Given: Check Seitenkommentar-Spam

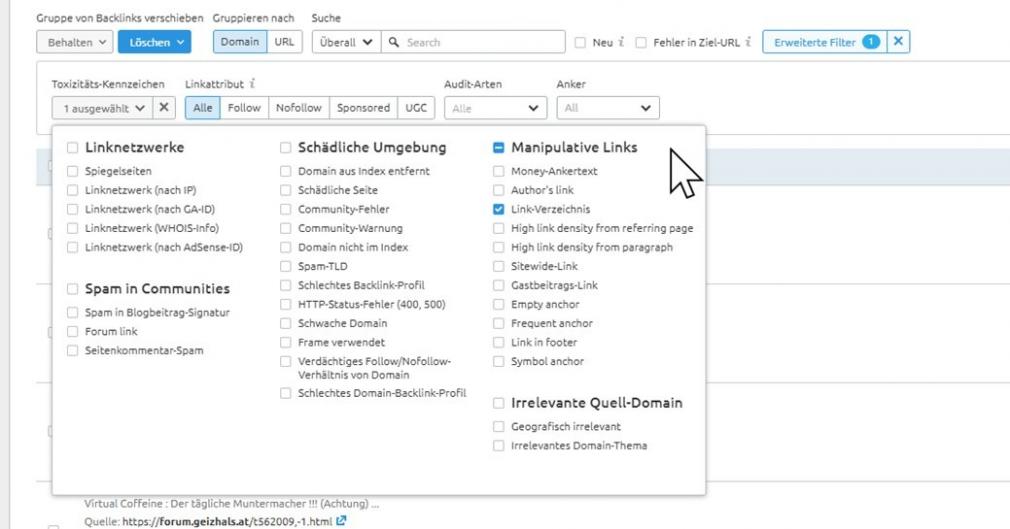Looking at the screenshot, I should tap(72, 351).
